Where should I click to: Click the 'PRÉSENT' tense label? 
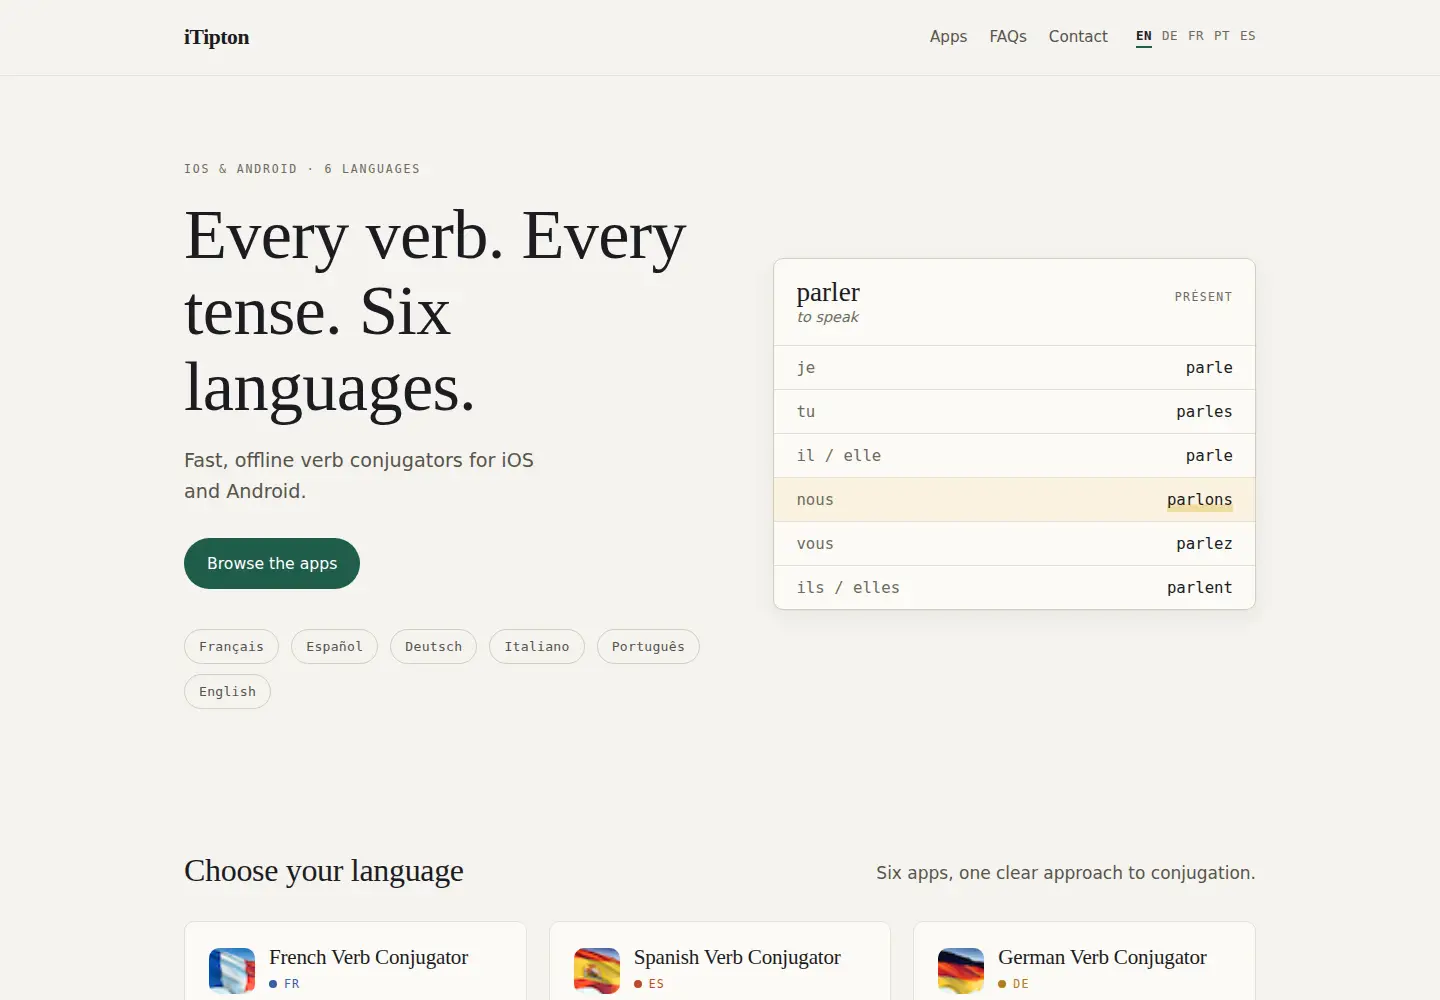(x=1203, y=297)
